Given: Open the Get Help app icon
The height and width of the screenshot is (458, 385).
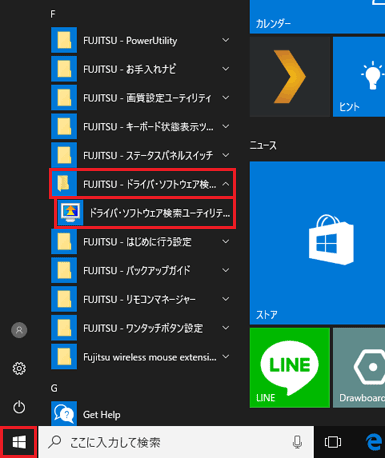Looking at the screenshot, I should [64, 414].
